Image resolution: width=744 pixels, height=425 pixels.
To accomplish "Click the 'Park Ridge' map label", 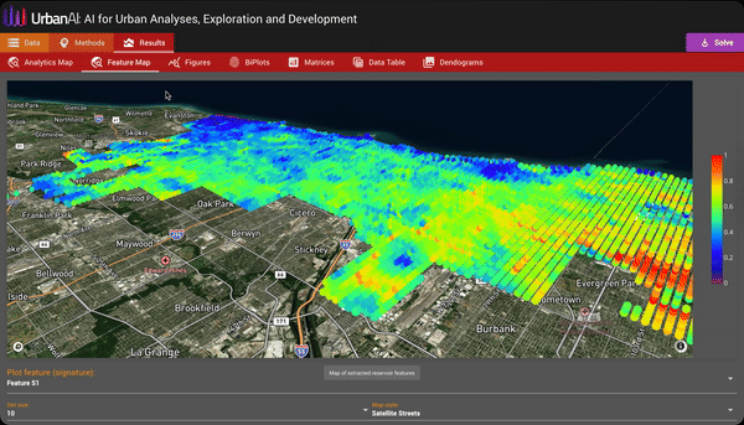I will [x=41, y=164].
